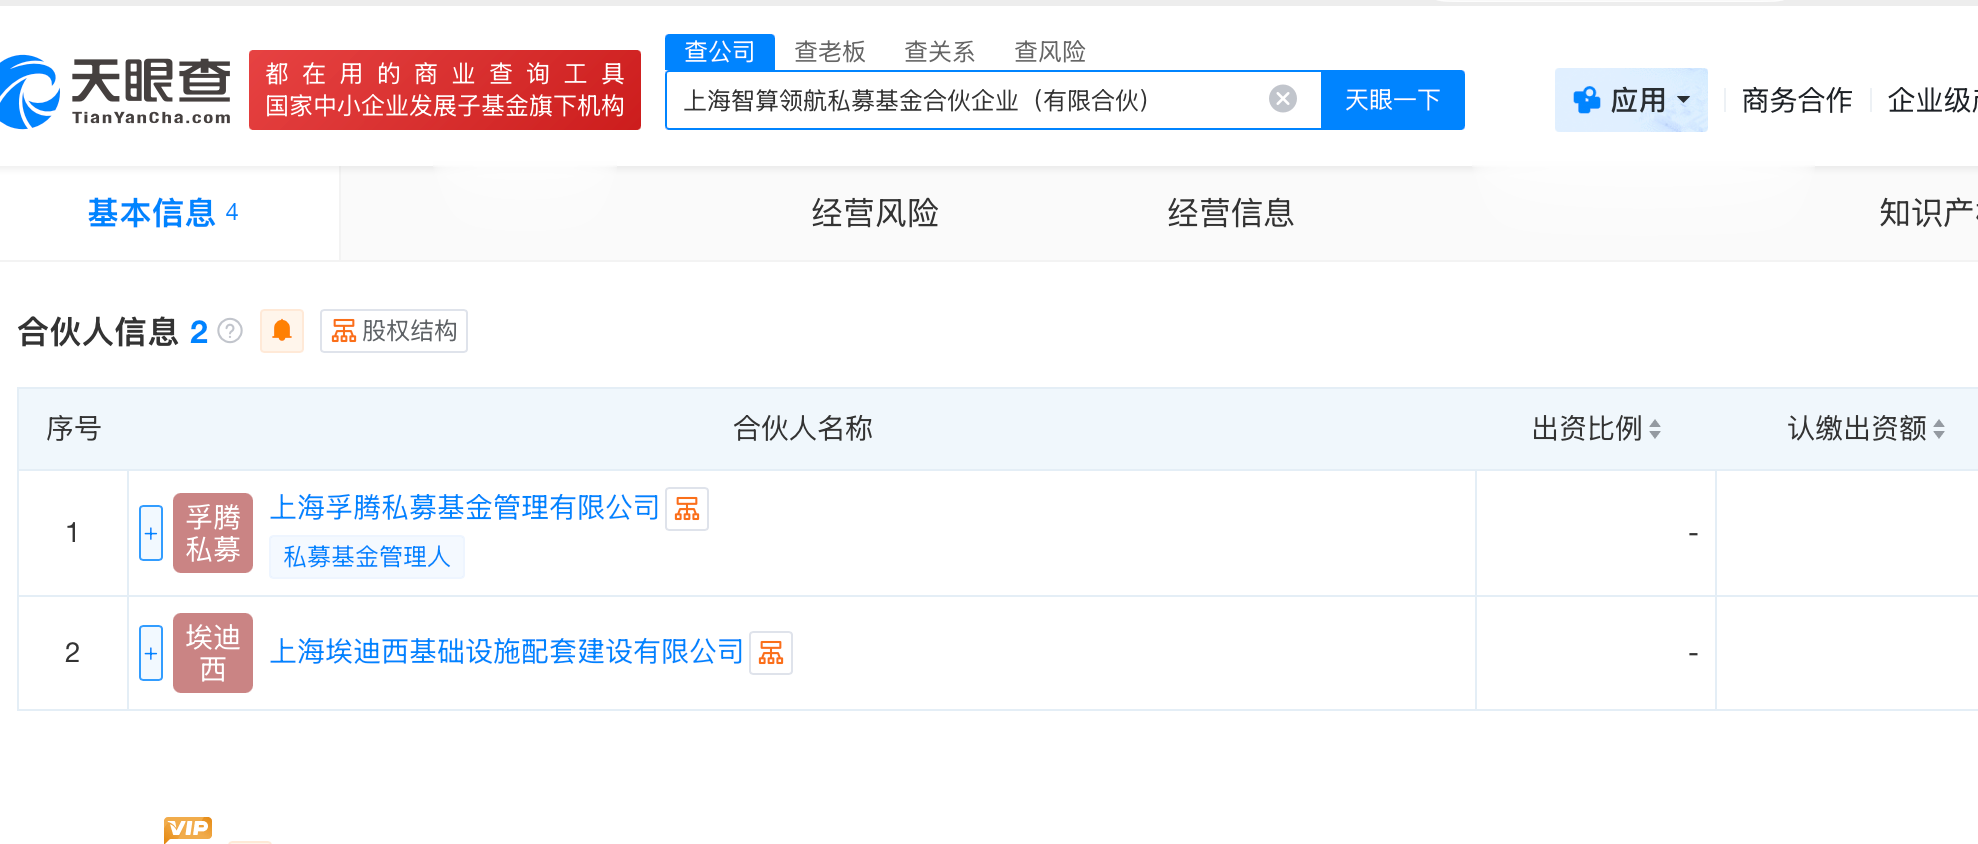The width and height of the screenshot is (1978, 844).
Task: Click the 天眼一下 search button
Action: click(1393, 100)
